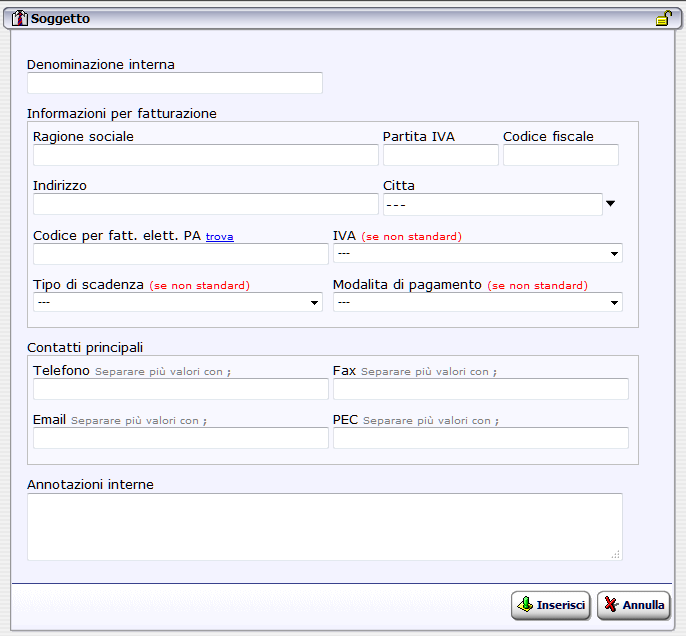Click into the Ragione sociale field
The height and width of the screenshot is (636, 686).
(205, 155)
